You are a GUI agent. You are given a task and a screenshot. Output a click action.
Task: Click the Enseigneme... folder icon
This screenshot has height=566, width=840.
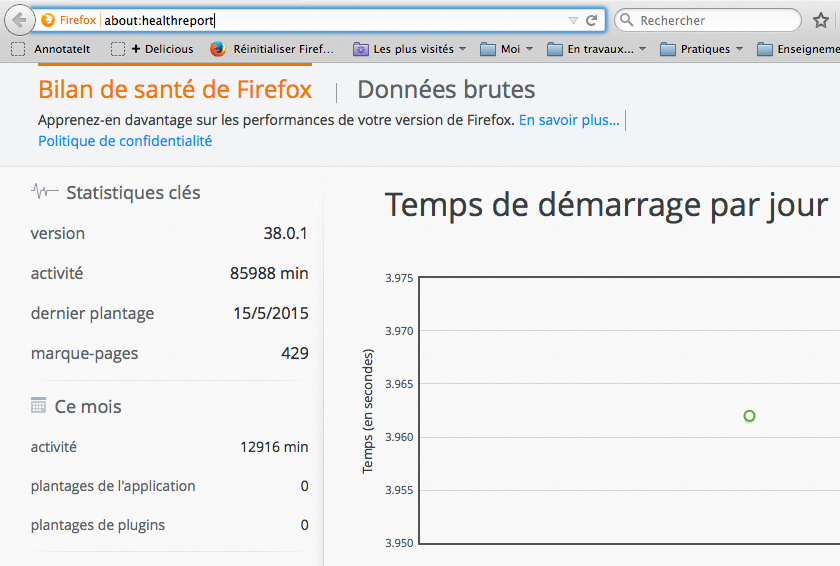[764, 50]
